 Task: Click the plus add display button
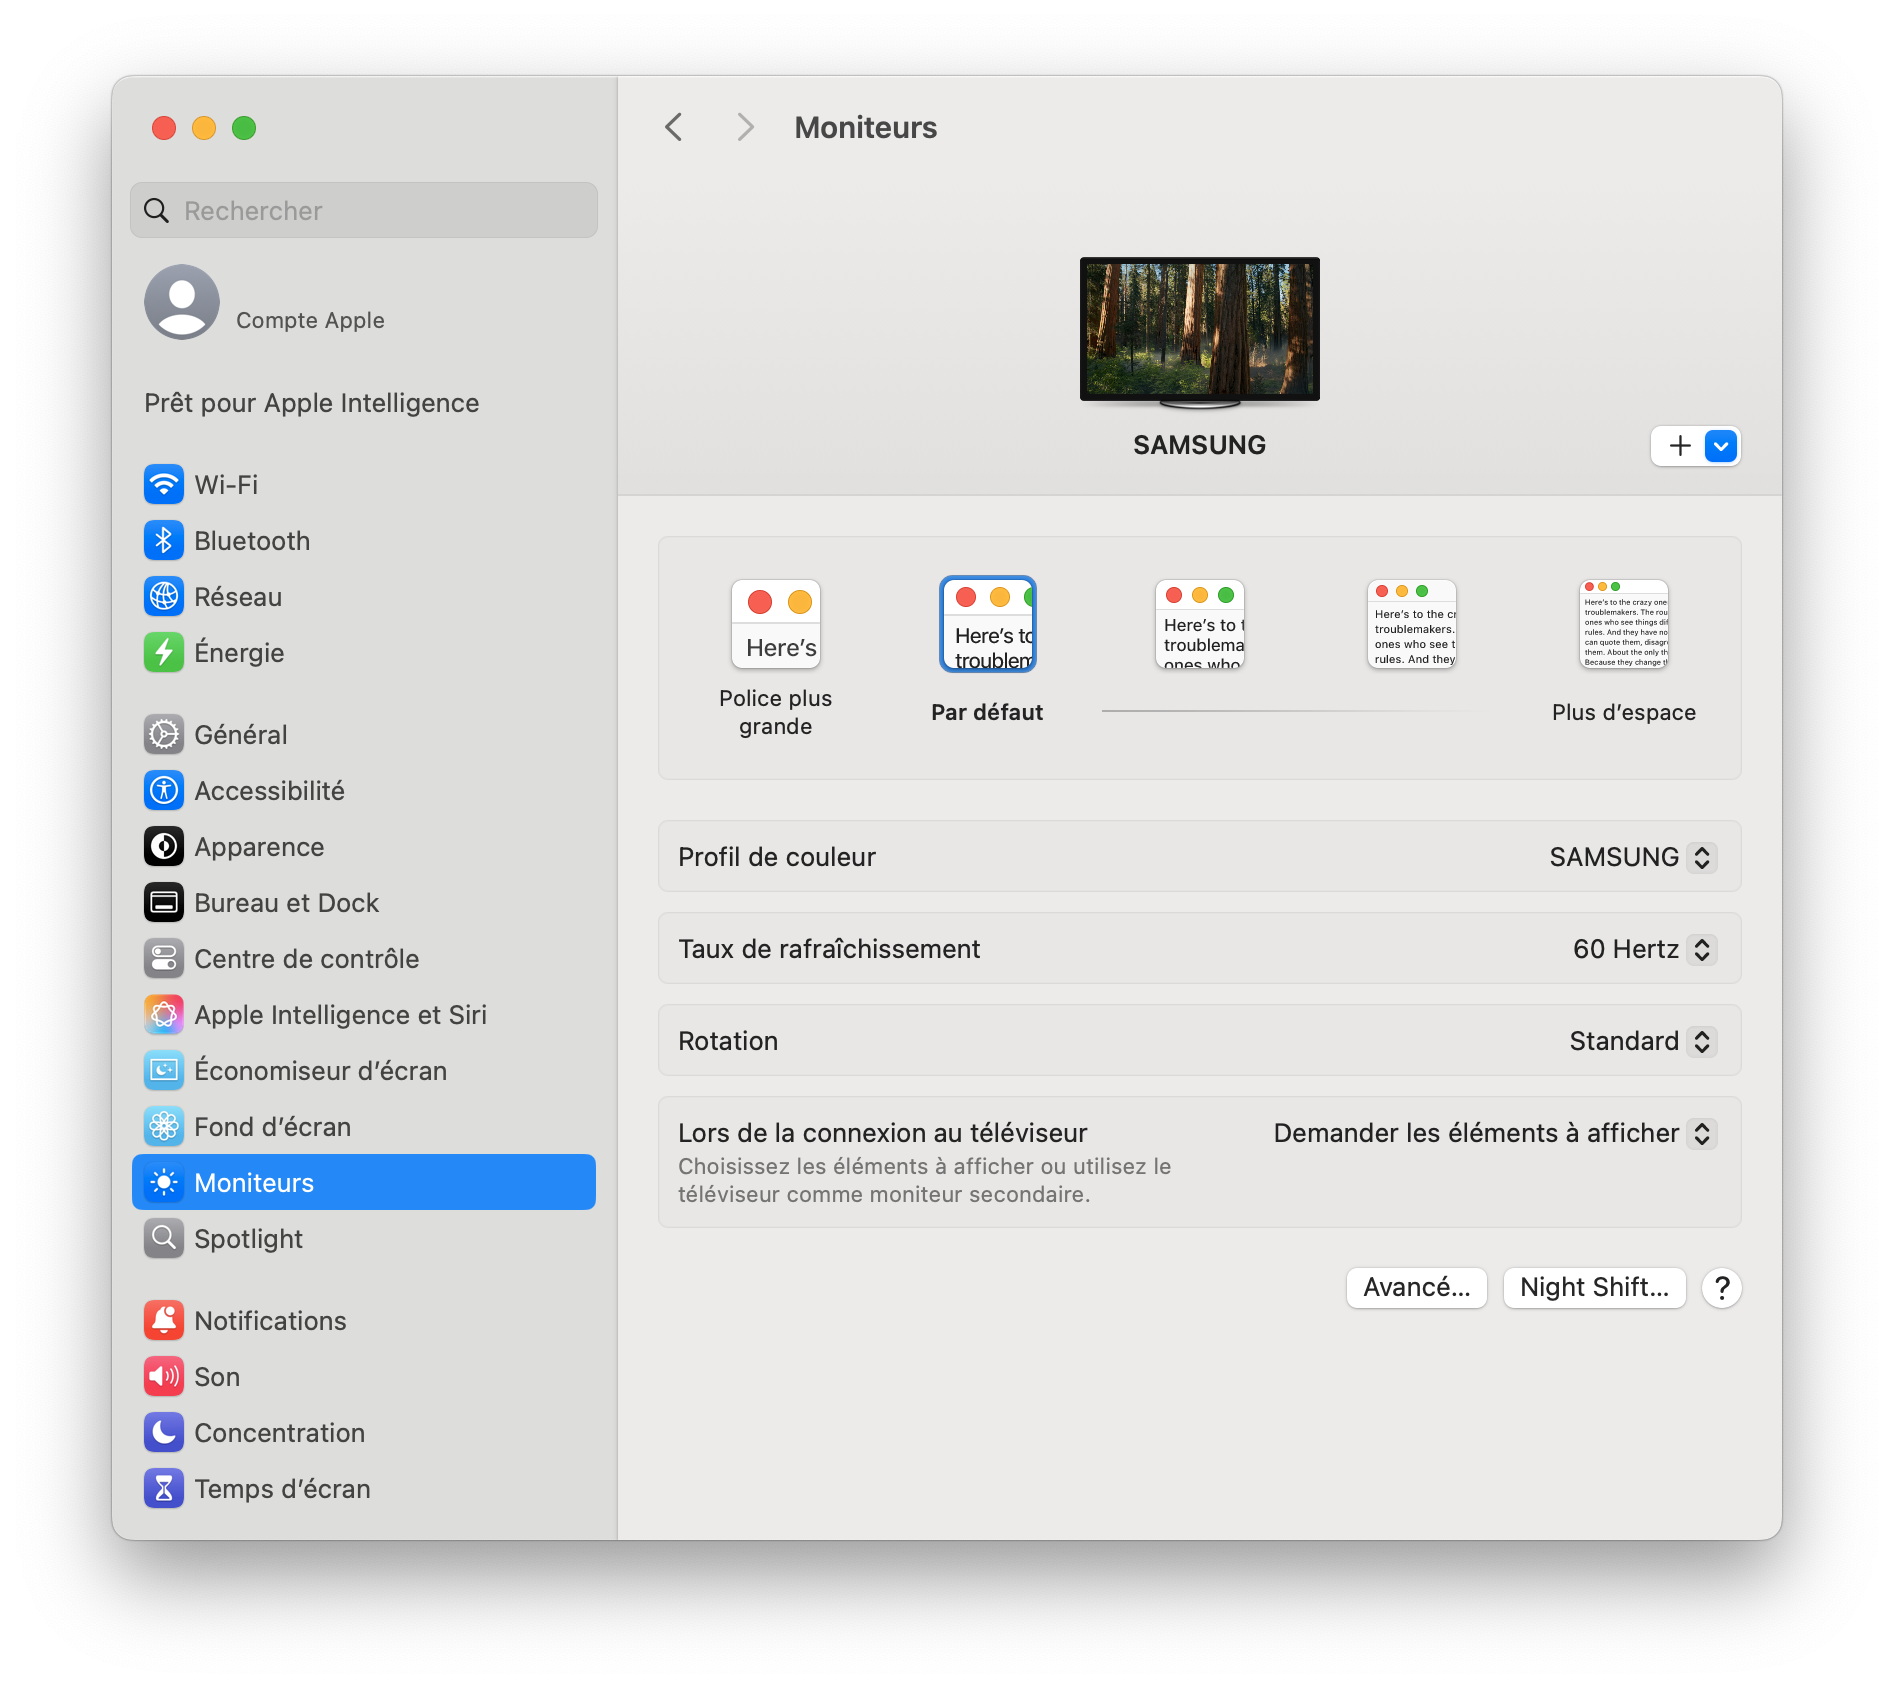(1680, 446)
